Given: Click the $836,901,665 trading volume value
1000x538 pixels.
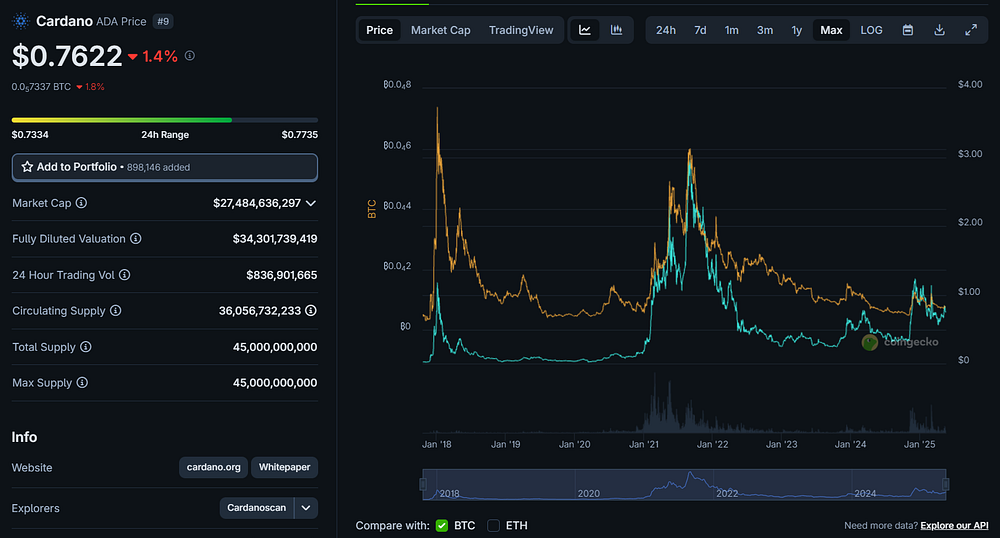Looking at the screenshot, I should (282, 275).
